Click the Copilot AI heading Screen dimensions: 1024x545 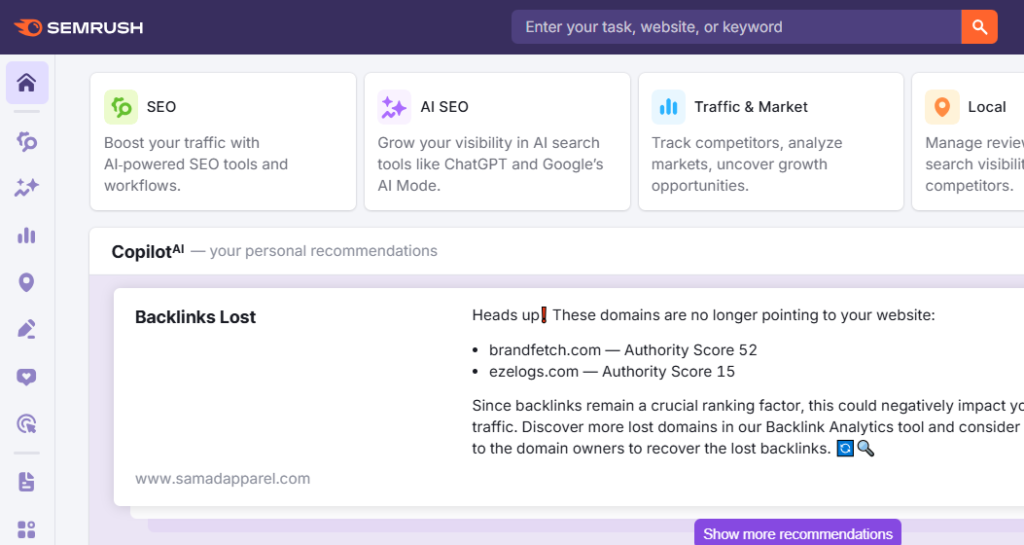[x=148, y=251]
